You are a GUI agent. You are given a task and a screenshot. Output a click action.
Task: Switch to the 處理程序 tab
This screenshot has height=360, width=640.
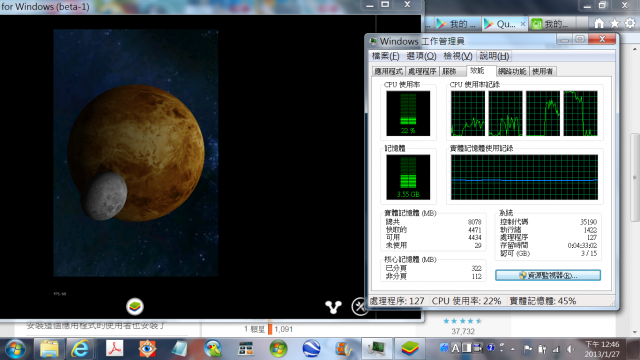(422, 71)
